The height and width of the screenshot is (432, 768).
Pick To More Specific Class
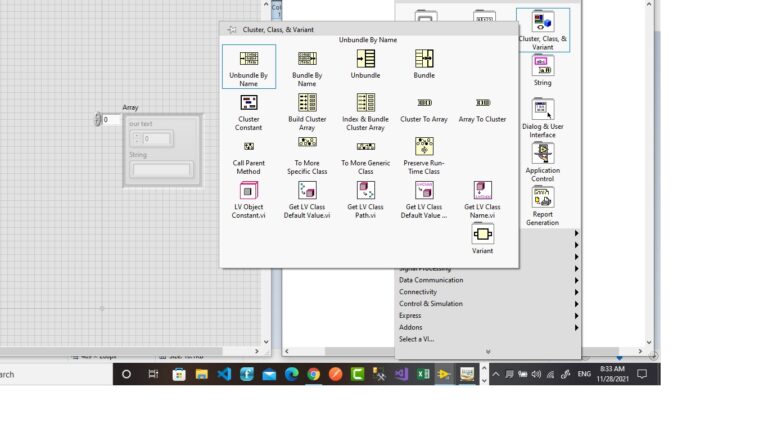pyautogui.click(x=307, y=156)
